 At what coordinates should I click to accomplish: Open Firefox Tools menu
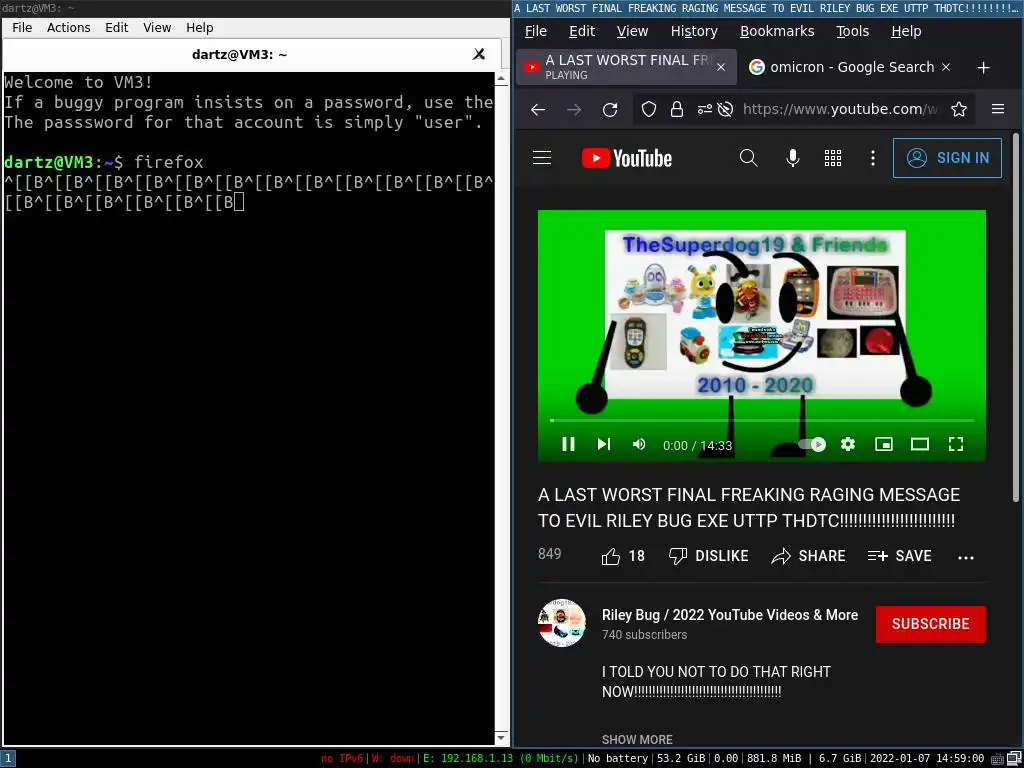coord(852,31)
